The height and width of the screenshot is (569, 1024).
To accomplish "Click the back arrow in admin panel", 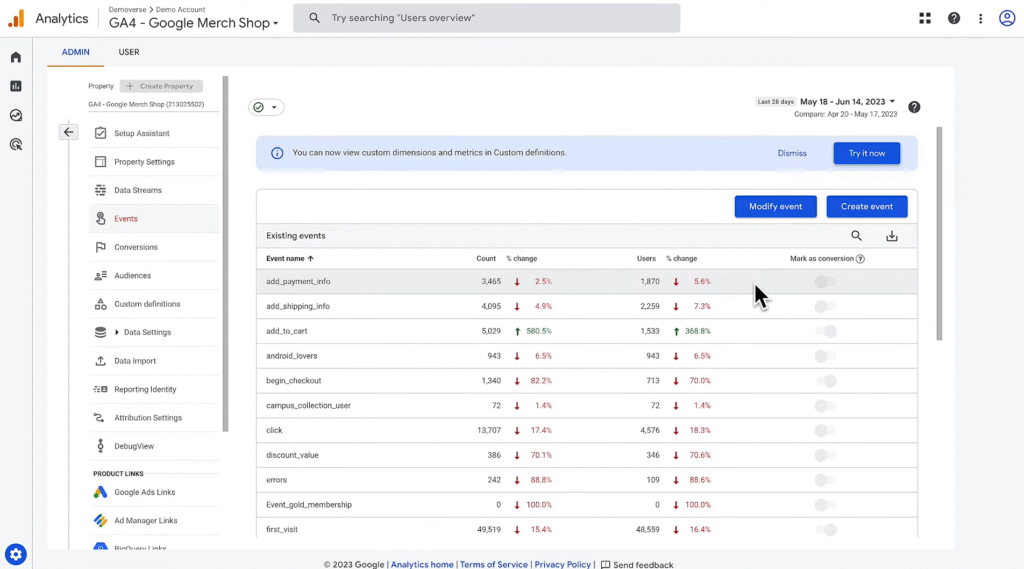I will click(69, 132).
